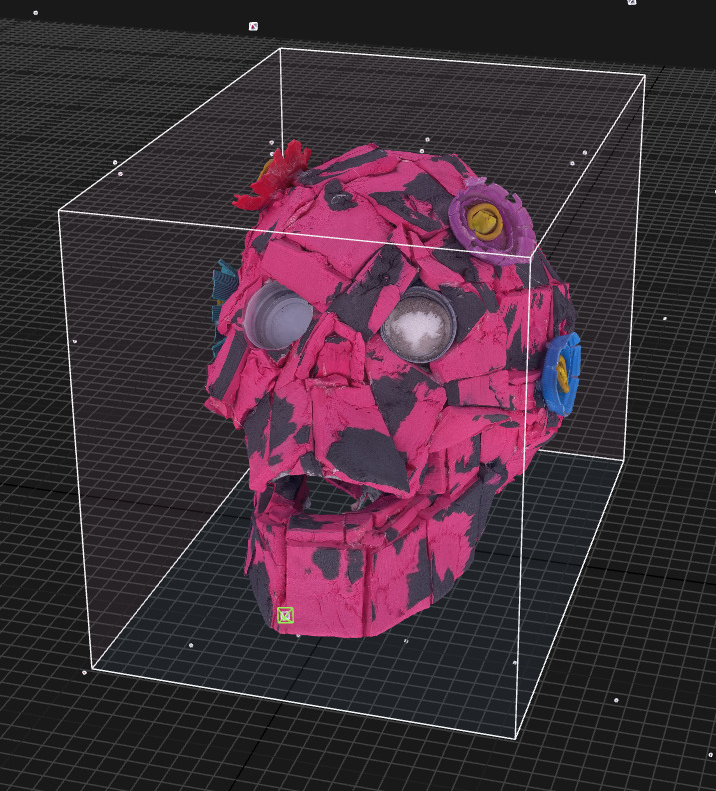Select the camera marker above the bounding box
Image resolution: width=716 pixels, height=791 pixels.
point(253,26)
